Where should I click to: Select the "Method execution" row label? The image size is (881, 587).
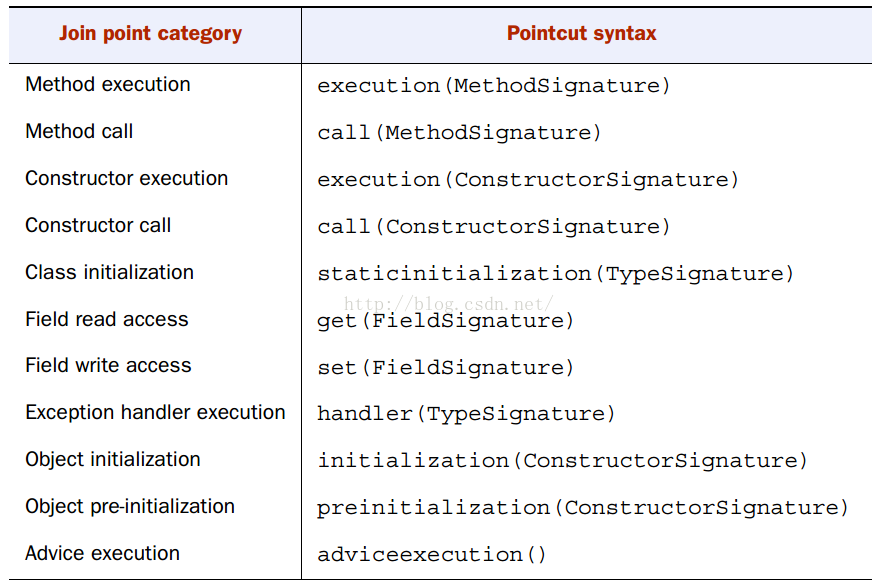(108, 85)
